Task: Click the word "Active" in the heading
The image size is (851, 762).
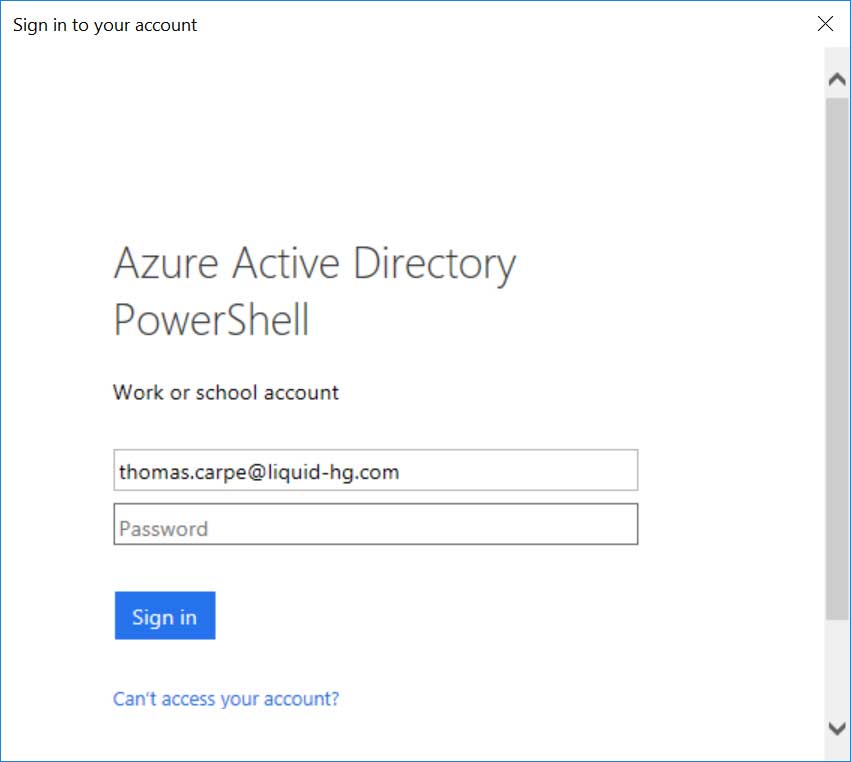Action: (x=286, y=264)
